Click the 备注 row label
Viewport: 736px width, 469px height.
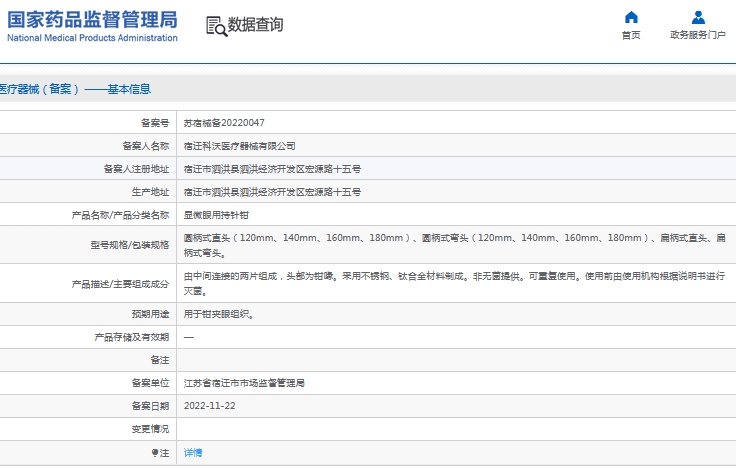pyautogui.click(x=160, y=360)
